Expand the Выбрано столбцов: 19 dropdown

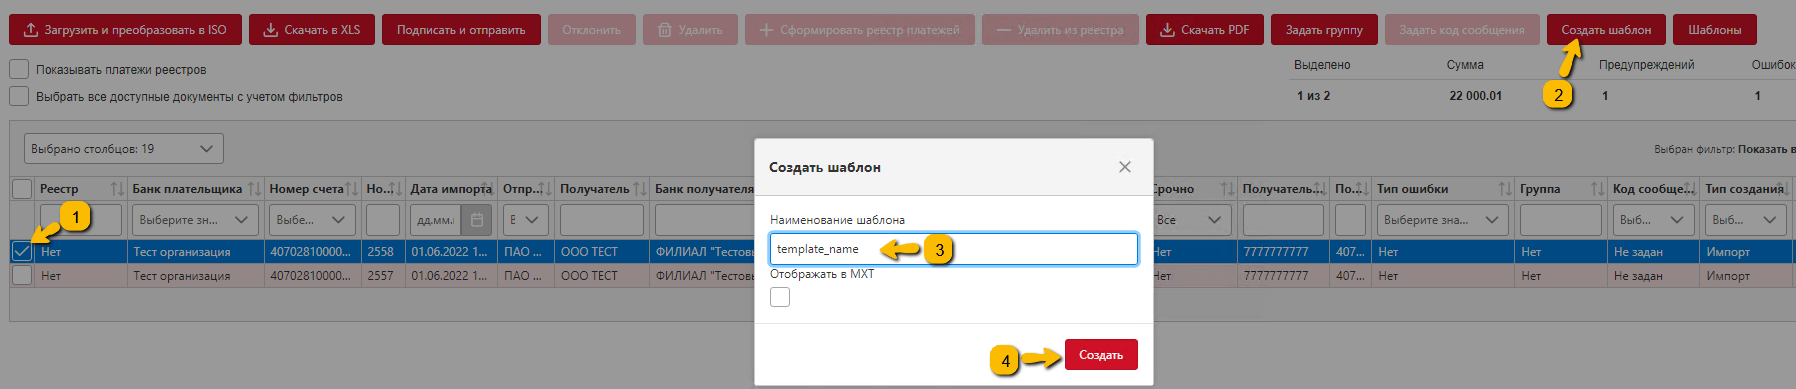click(x=124, y=149)
